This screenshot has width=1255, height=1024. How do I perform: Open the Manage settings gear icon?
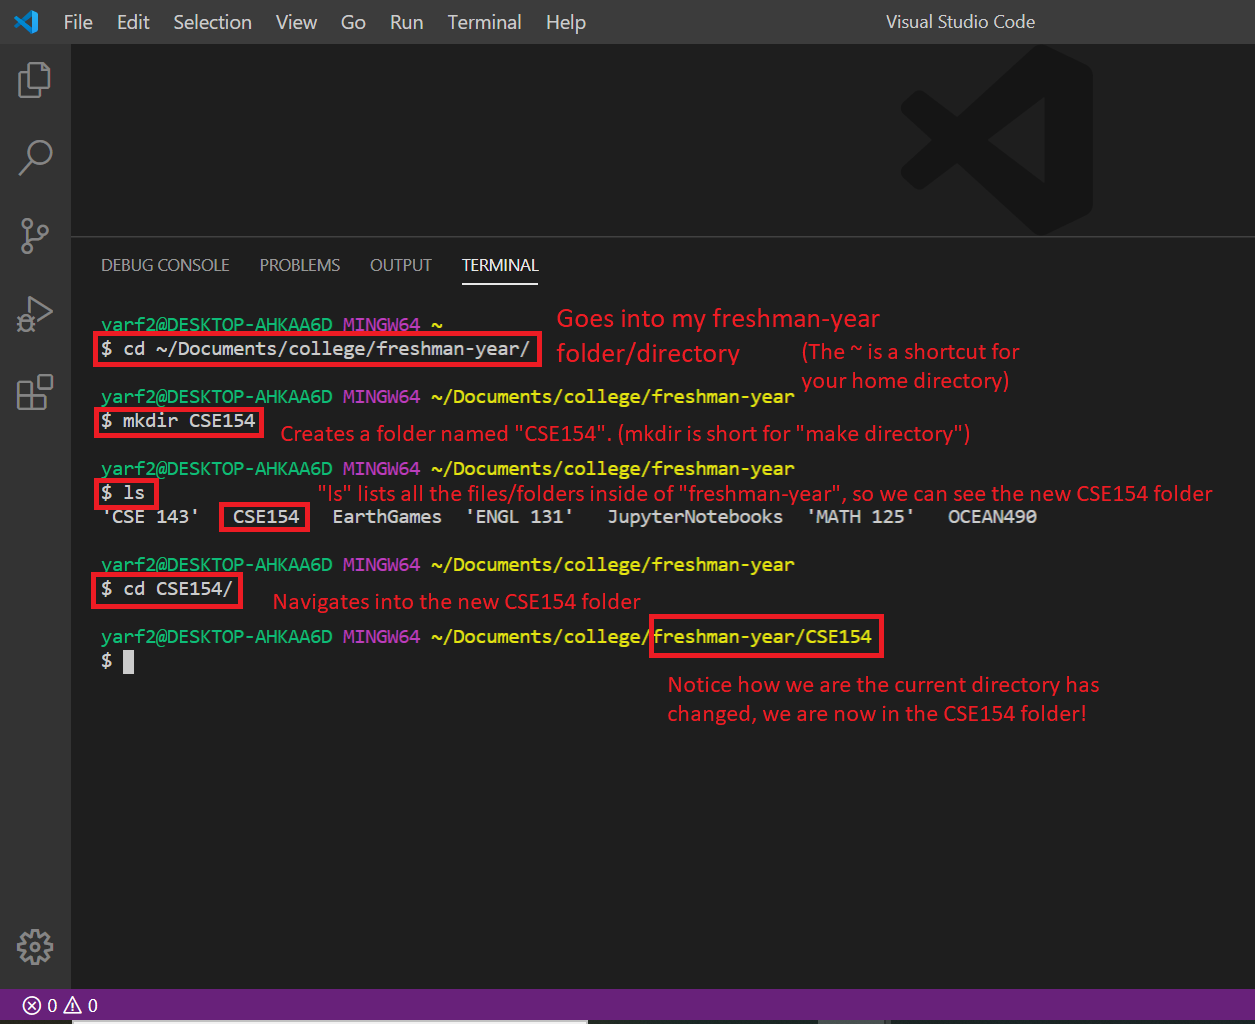coord(35,947)
